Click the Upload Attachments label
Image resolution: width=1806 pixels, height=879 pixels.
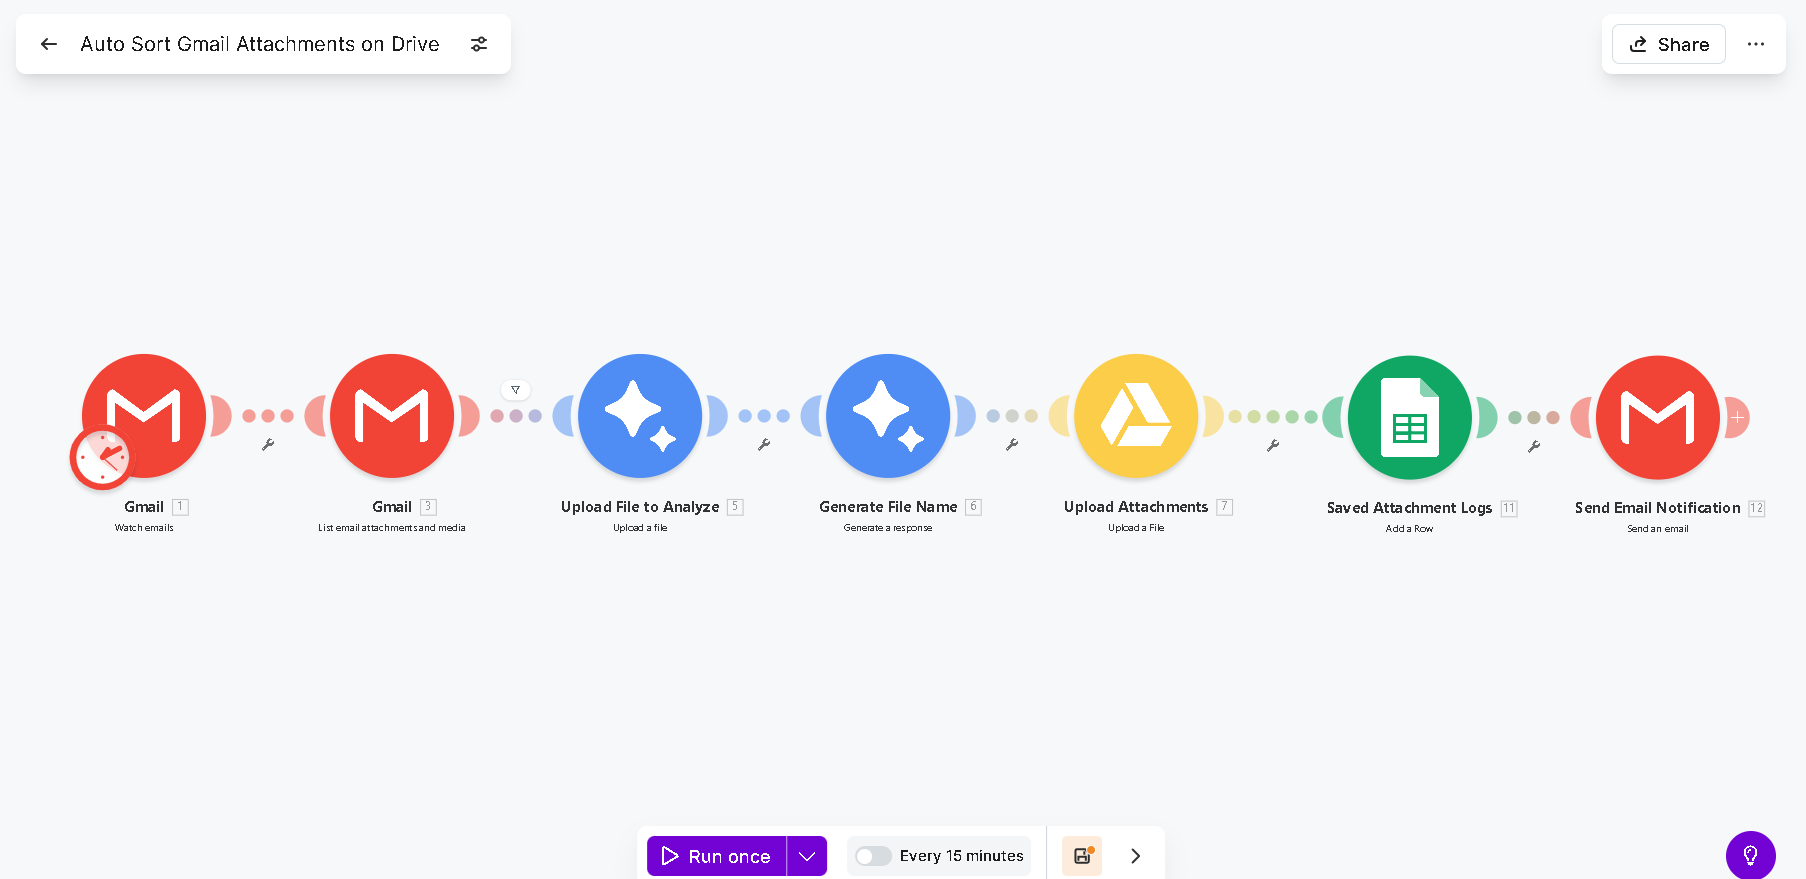[1136, 507]
